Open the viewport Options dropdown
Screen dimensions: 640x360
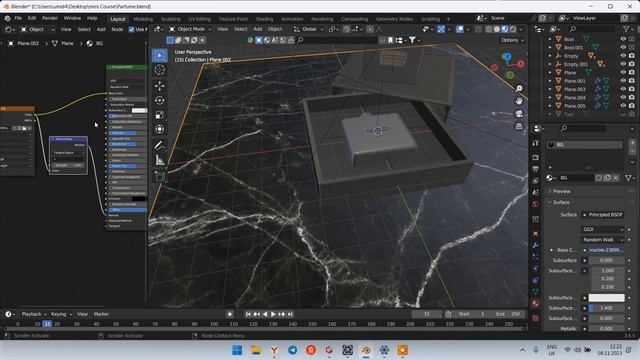point(511,40)
